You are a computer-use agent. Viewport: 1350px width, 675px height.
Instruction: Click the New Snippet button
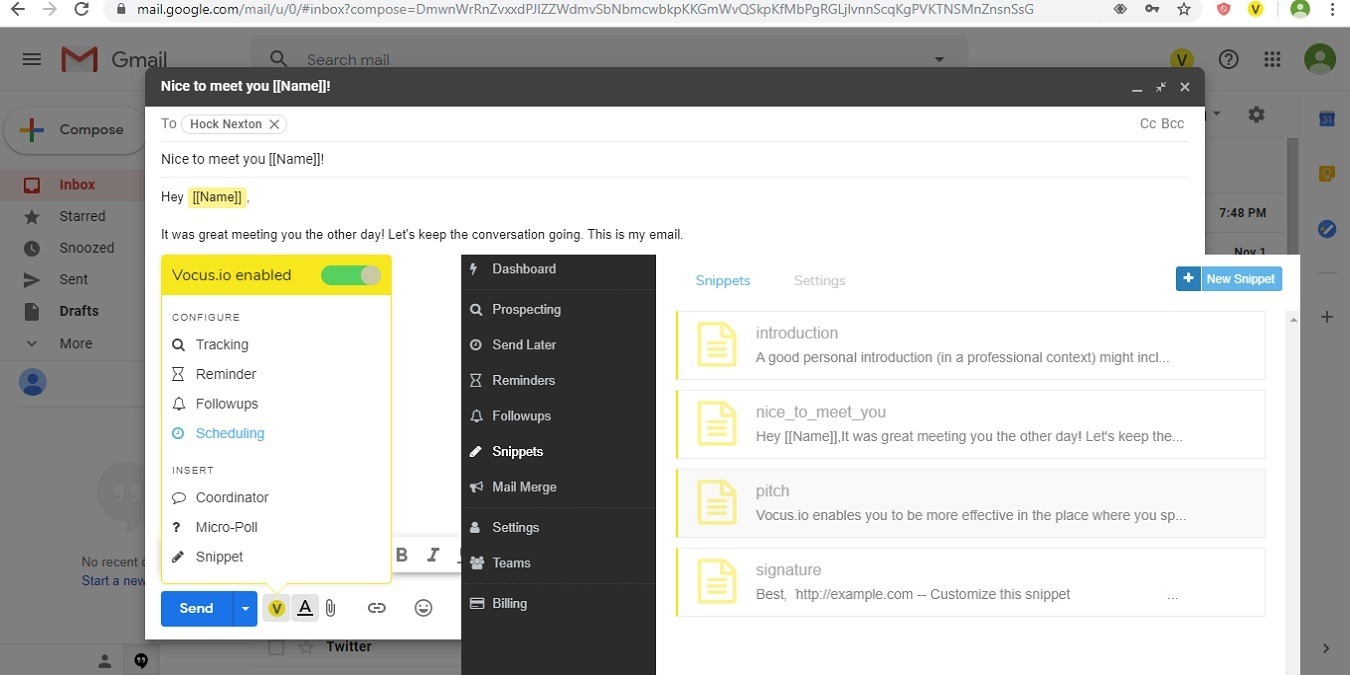click(1228, 278)
